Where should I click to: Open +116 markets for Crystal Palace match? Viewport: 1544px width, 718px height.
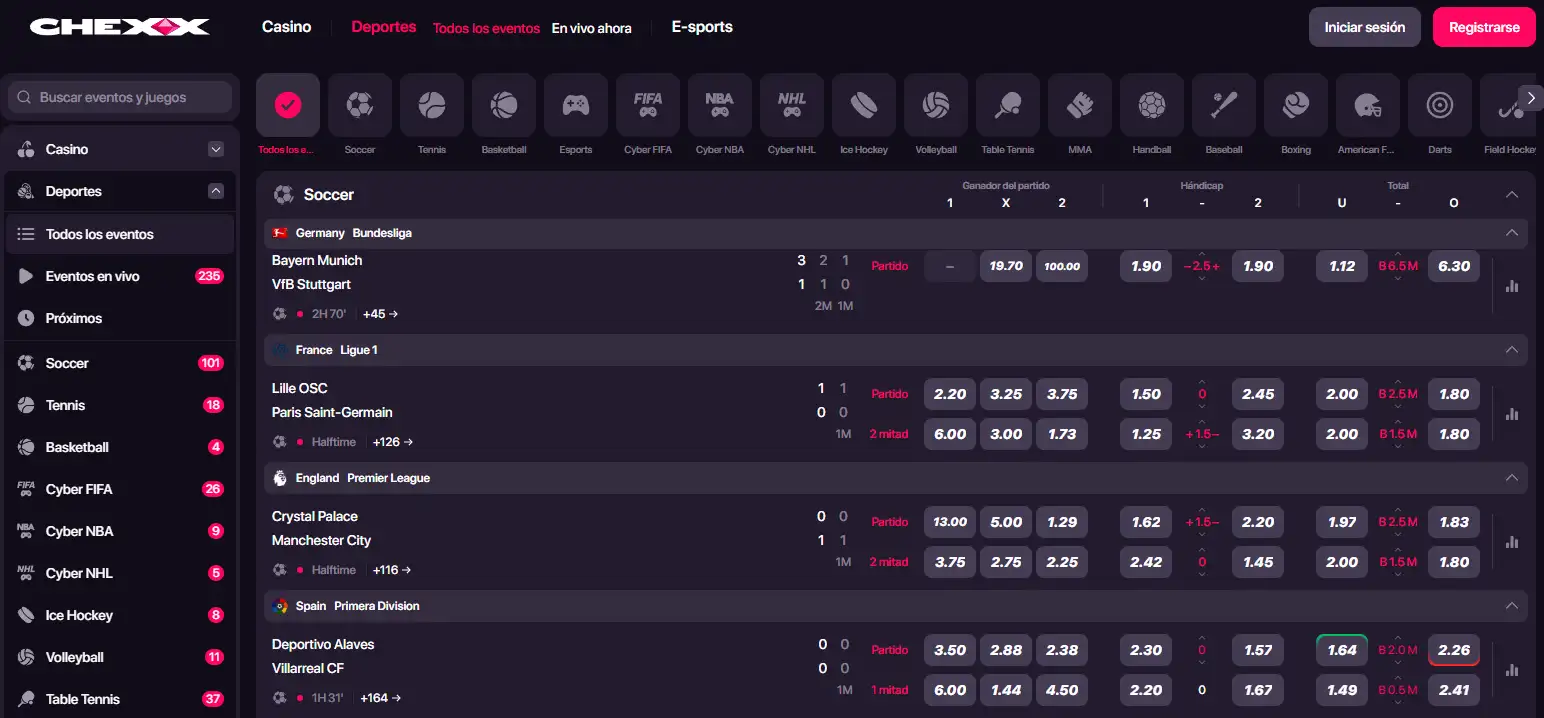[x=392, y=570]
